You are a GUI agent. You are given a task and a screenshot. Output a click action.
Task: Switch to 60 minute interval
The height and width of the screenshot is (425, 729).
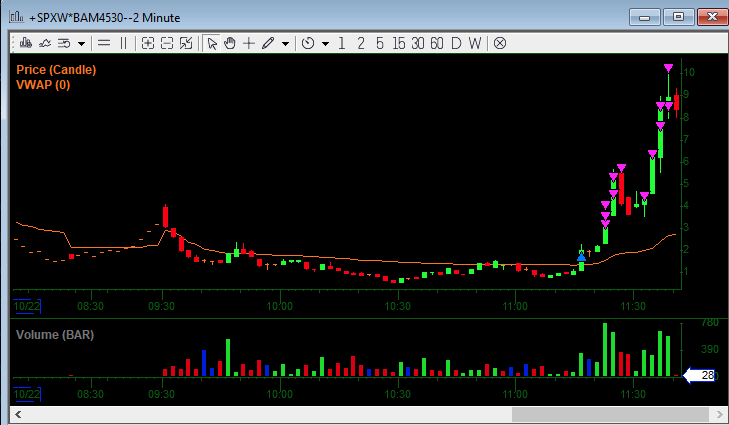click(437, 43)
